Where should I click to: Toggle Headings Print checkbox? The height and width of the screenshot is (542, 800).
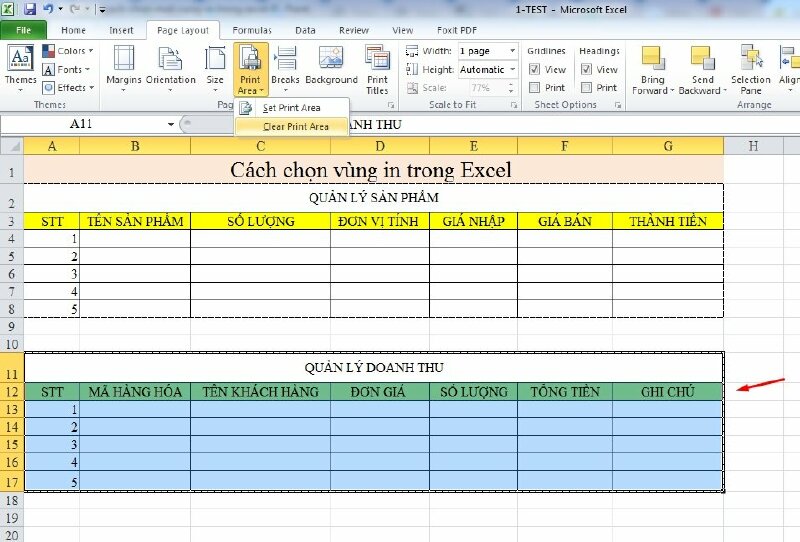pos(586,87)
